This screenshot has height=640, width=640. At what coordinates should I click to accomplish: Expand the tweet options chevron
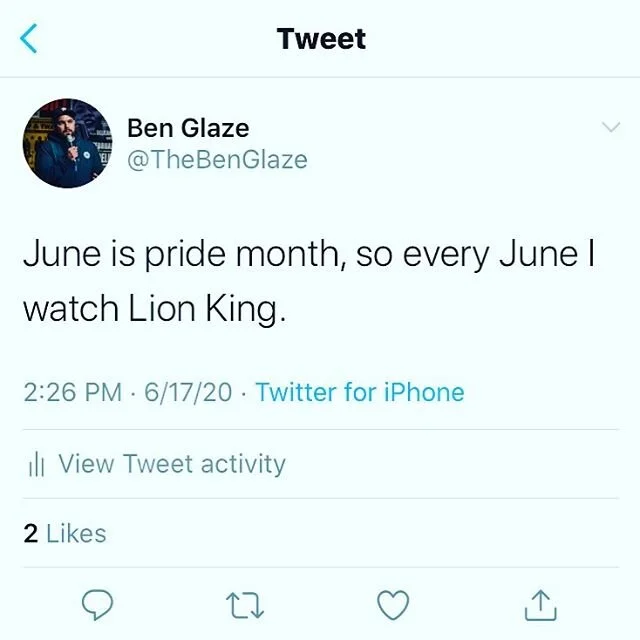[611, 127]
